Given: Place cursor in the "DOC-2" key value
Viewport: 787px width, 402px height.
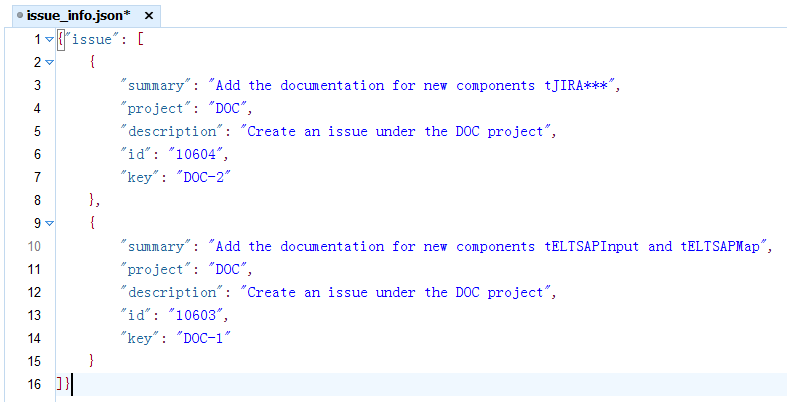Looking at the screenshot, I should pos(210,177).
